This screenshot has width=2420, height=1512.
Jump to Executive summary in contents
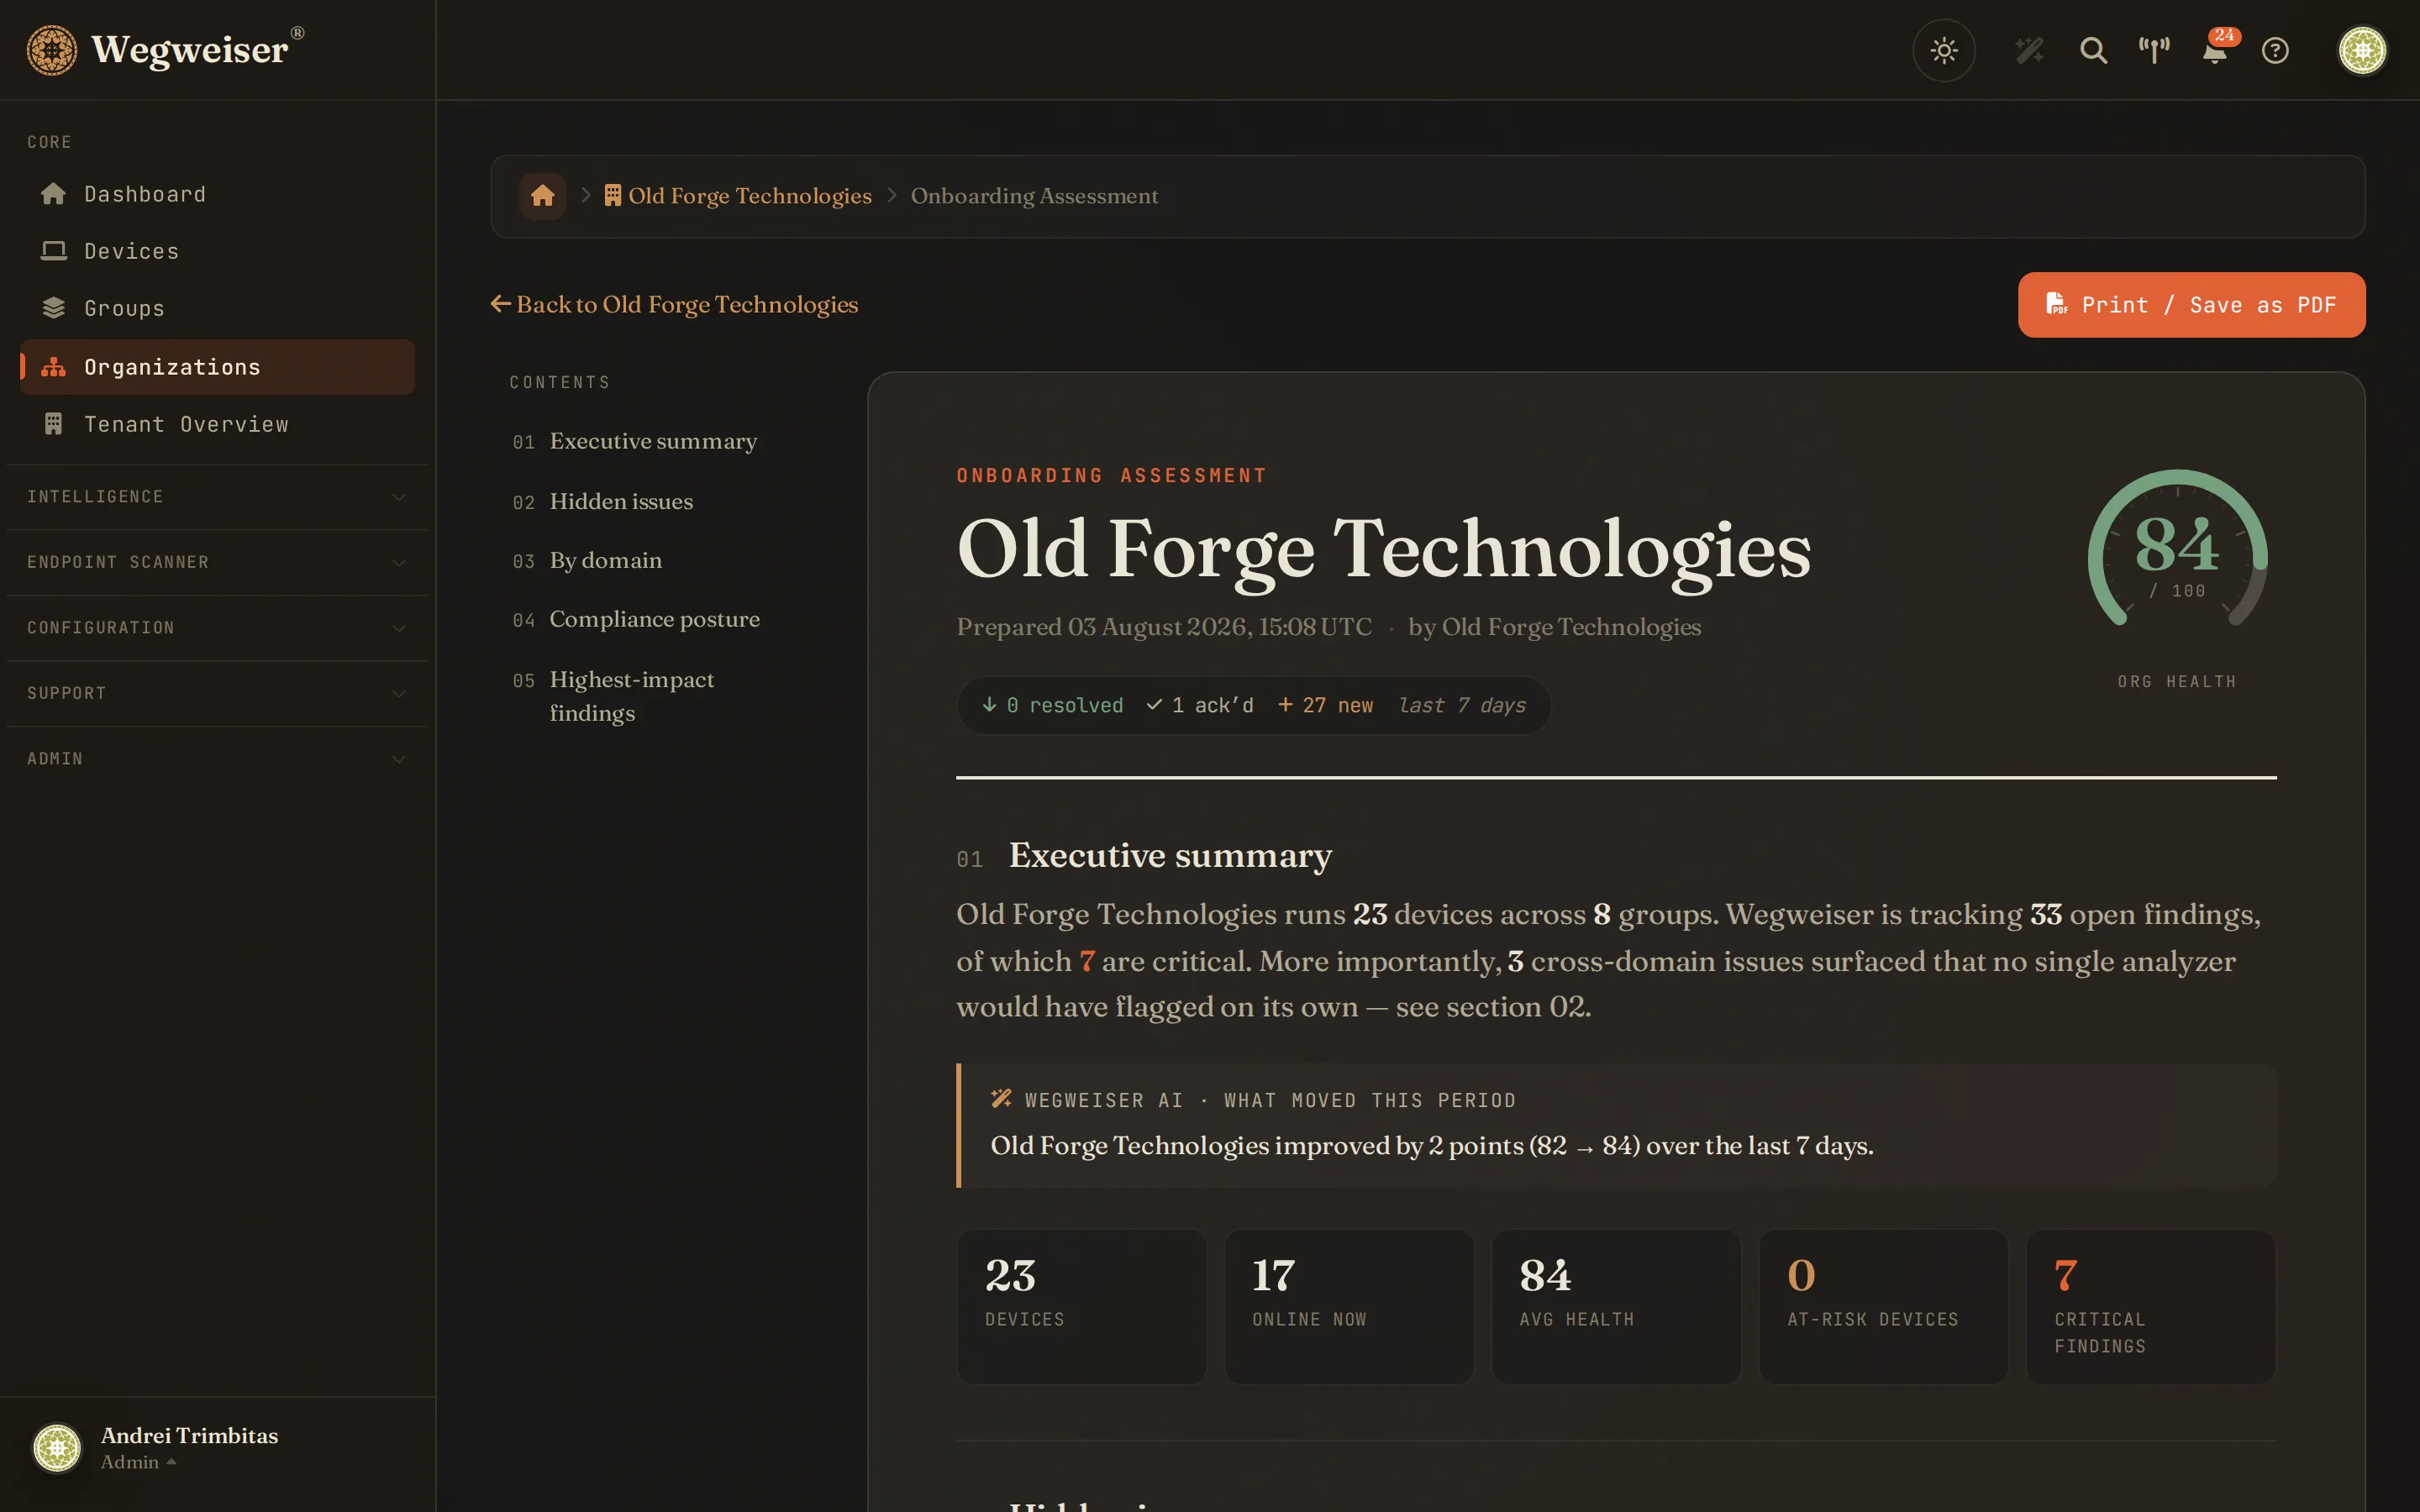(x=635, y=441)
